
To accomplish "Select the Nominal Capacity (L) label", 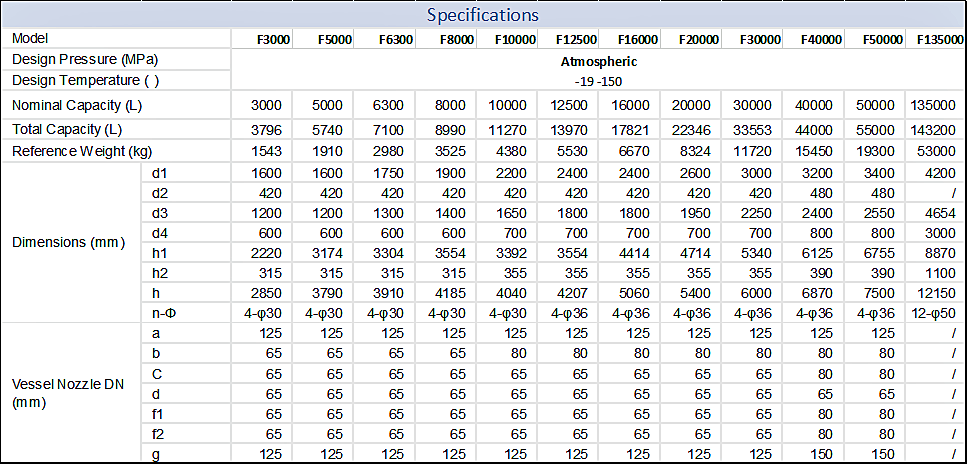I will click(x=77, y=105).
